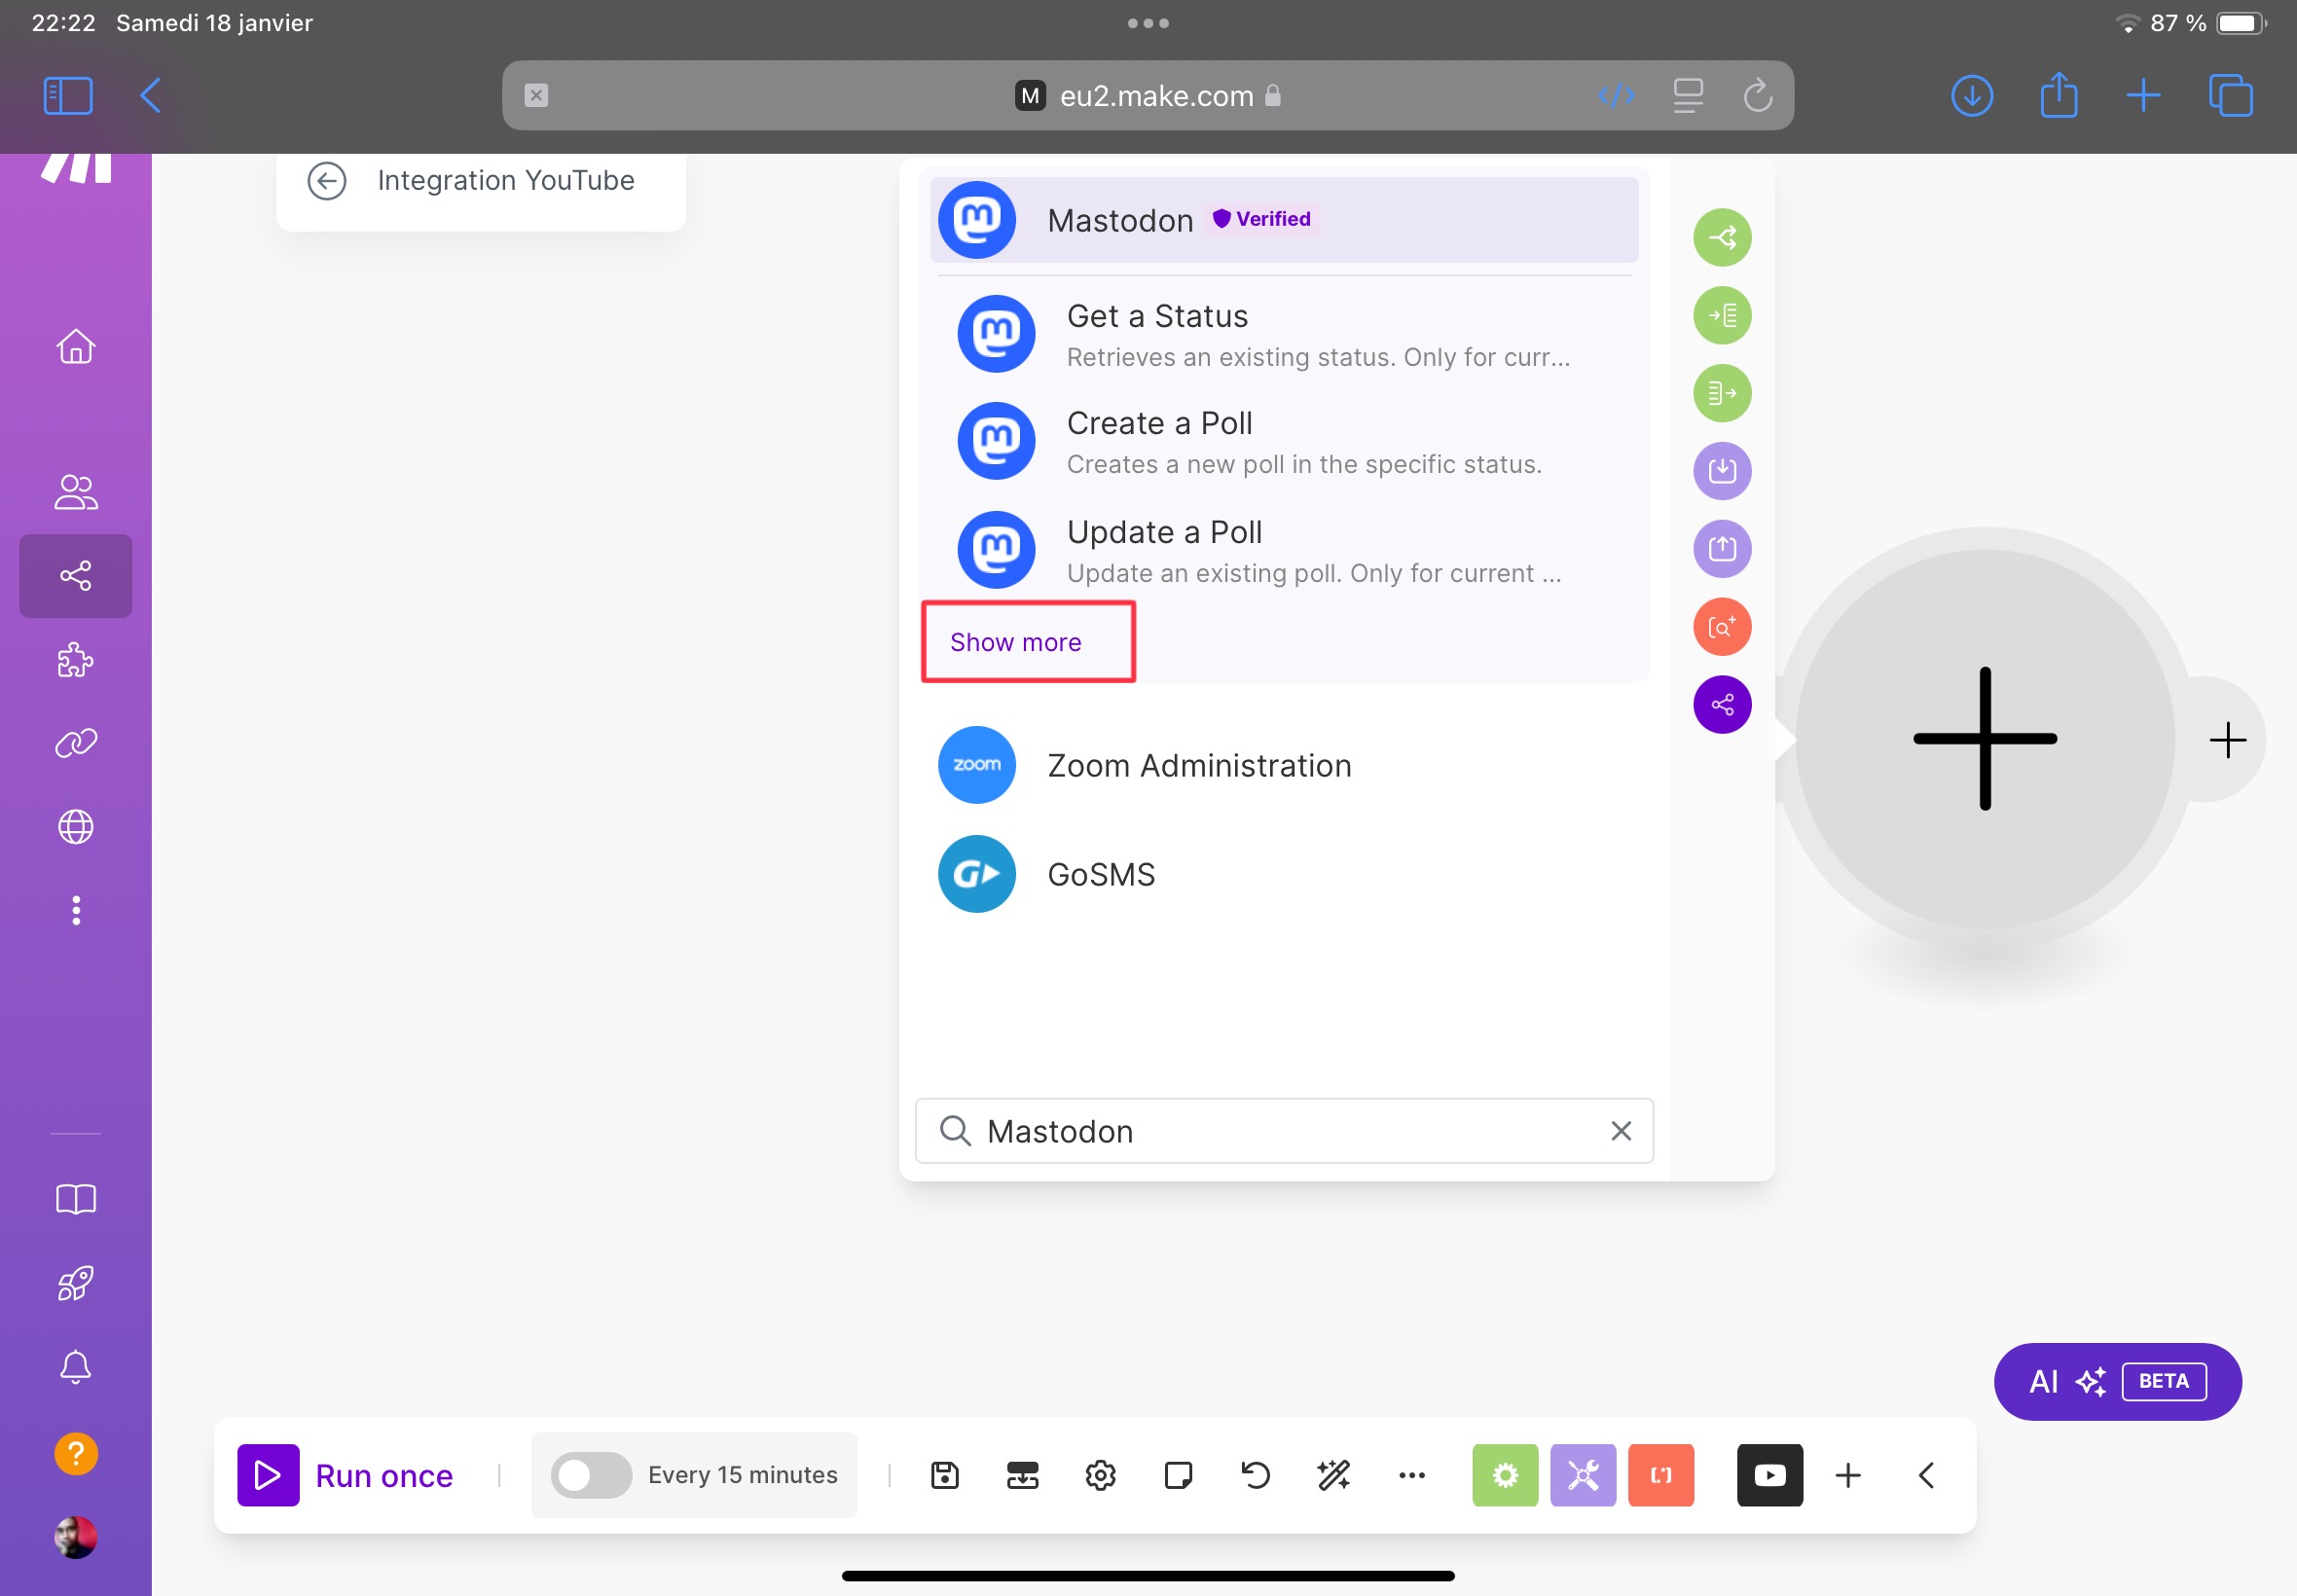Clear the Mastodon search field
This screenshot has height=1596, width=2297.
1622,1132
